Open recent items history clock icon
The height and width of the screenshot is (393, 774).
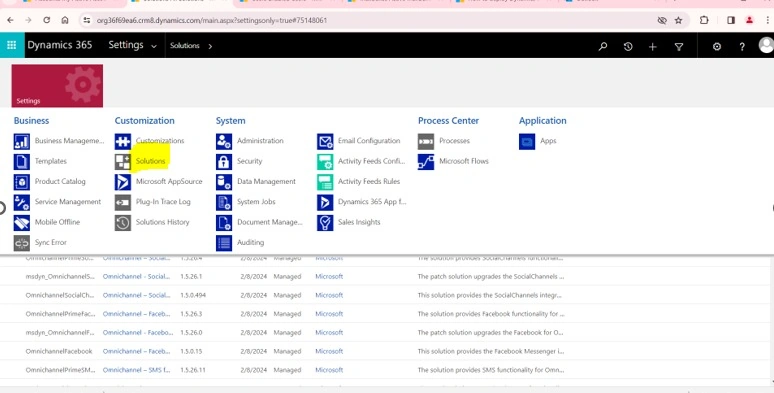point(628,46)
